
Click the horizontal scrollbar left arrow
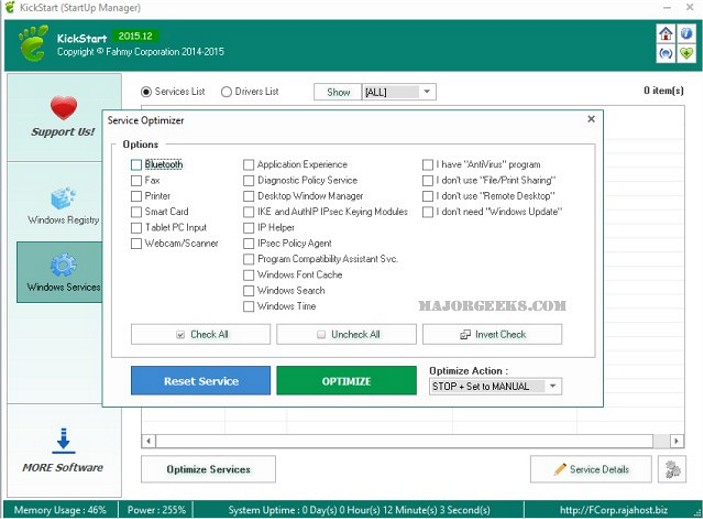point(148,441)
